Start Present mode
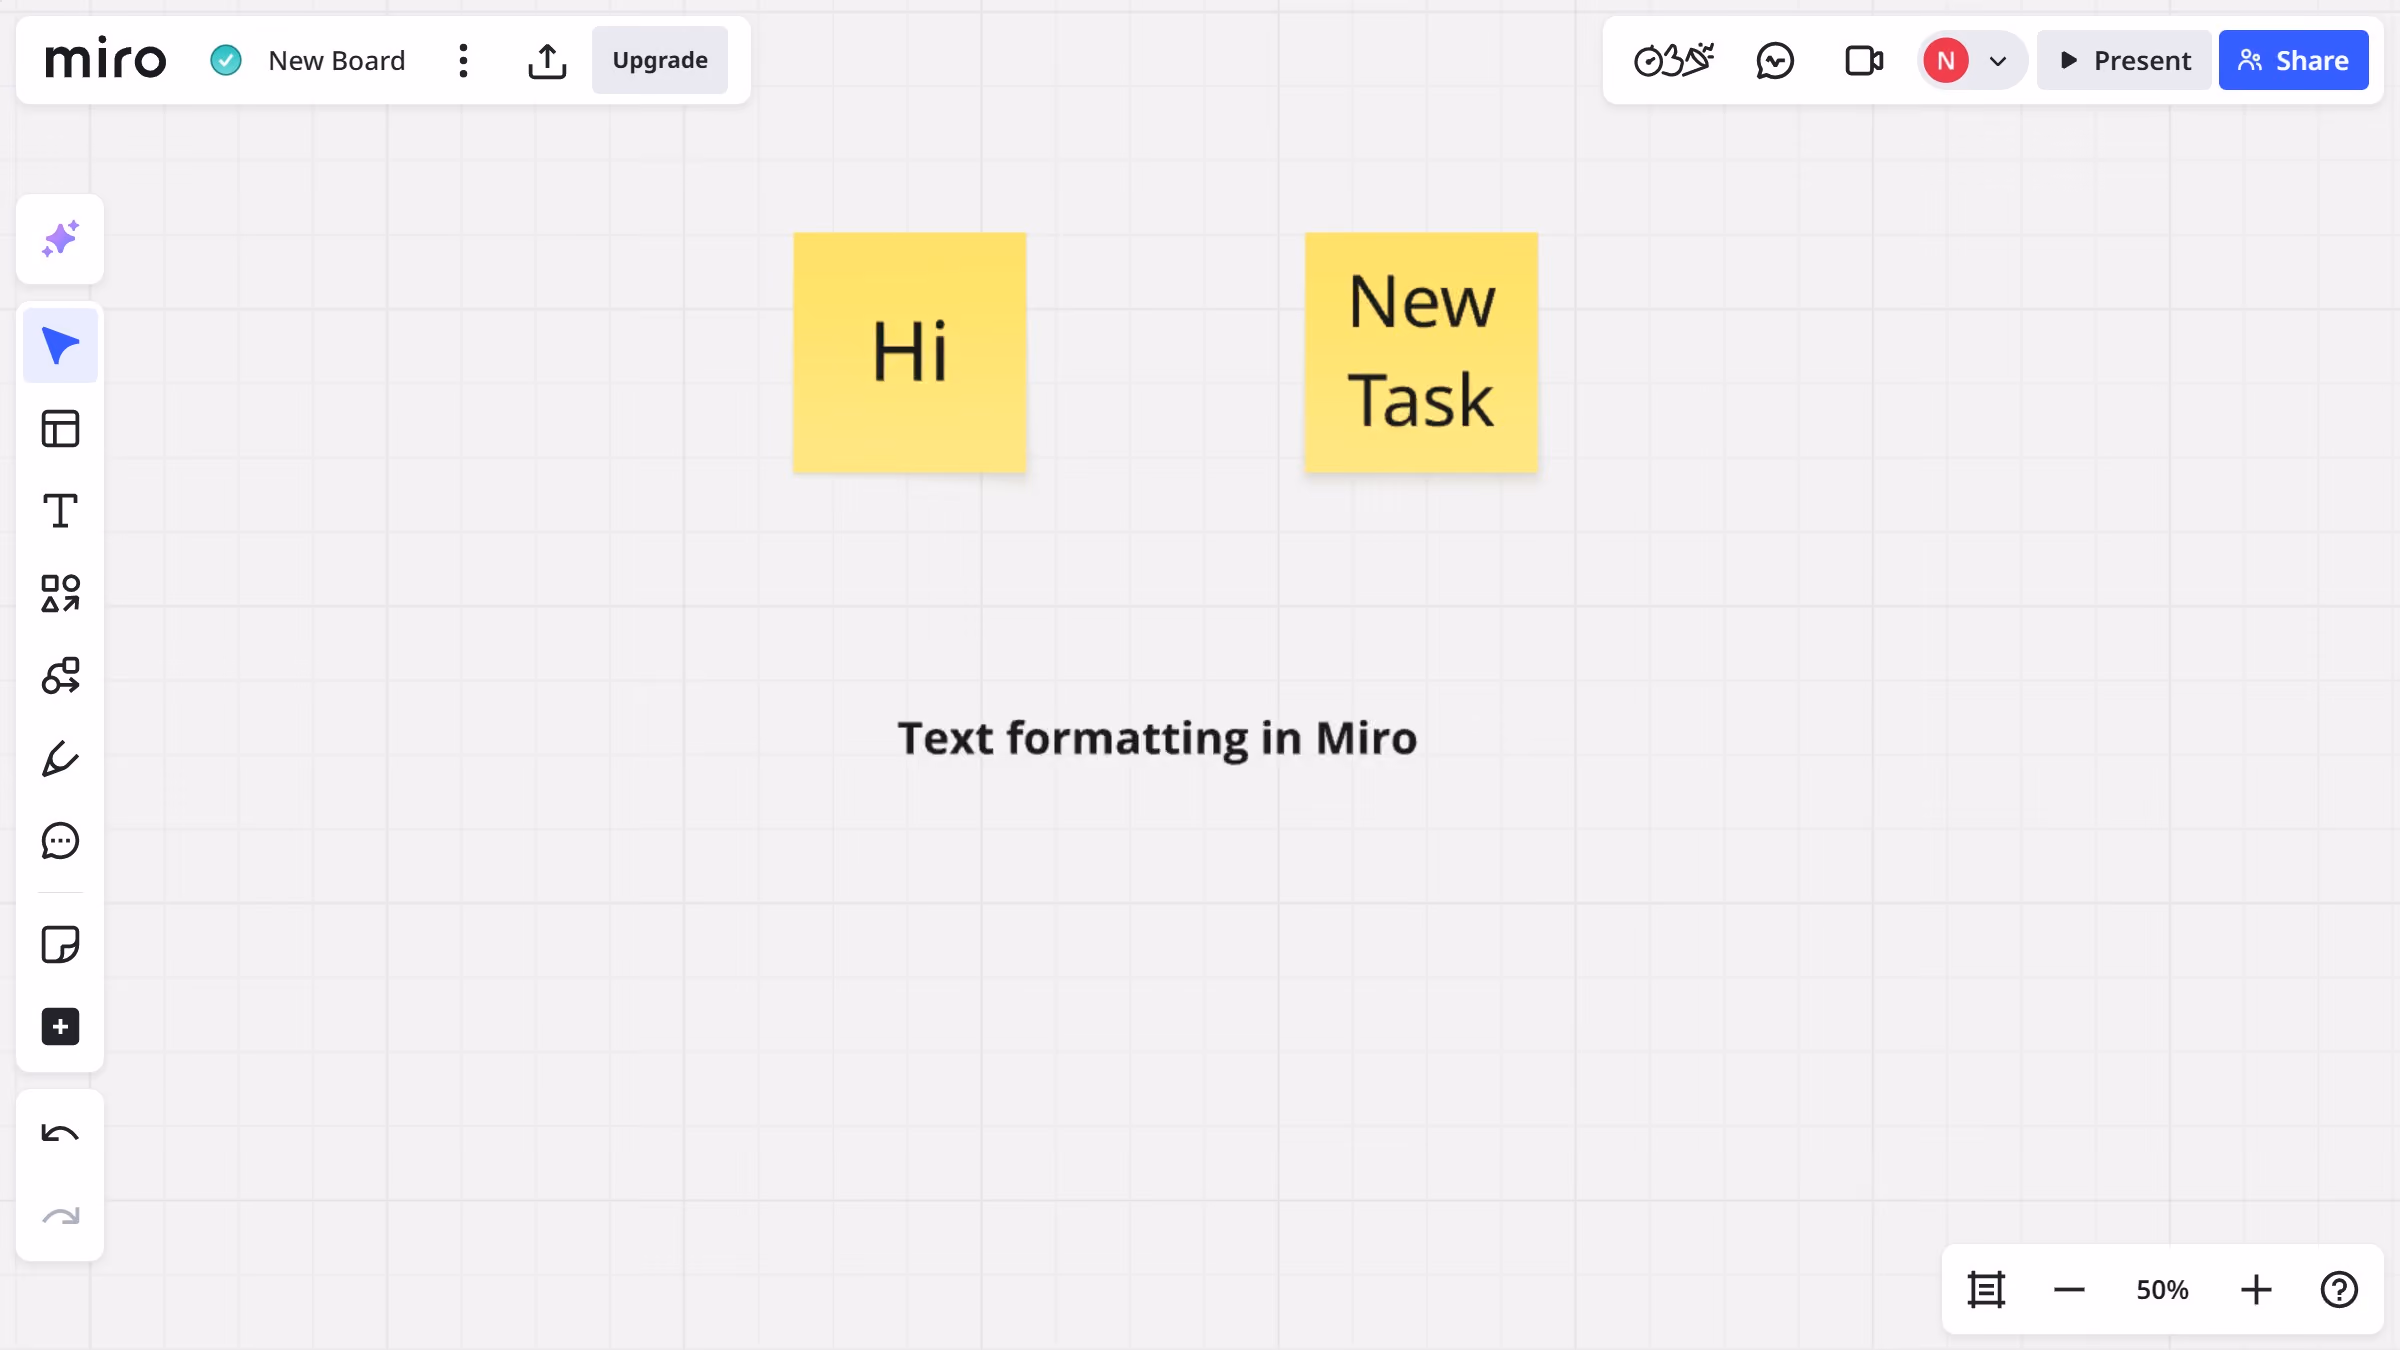 pyautogui.click(x=2124, y=61)
